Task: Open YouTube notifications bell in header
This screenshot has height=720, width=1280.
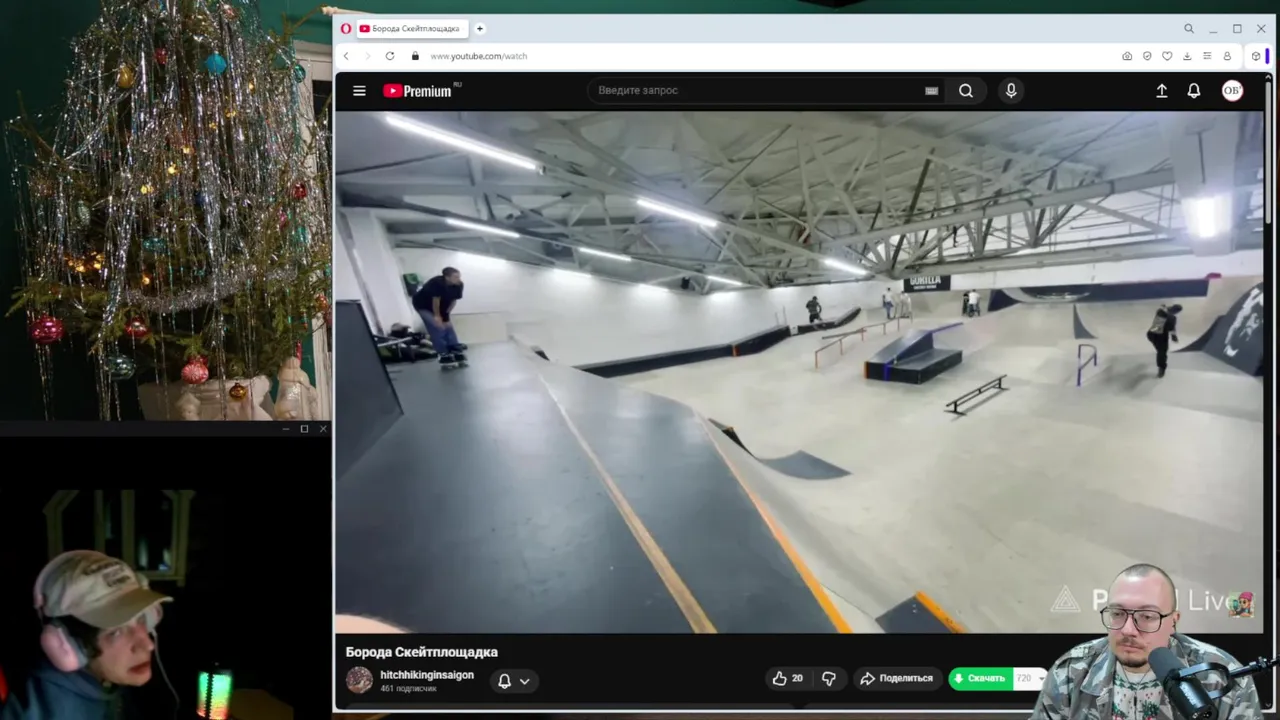Action: 1194,90
